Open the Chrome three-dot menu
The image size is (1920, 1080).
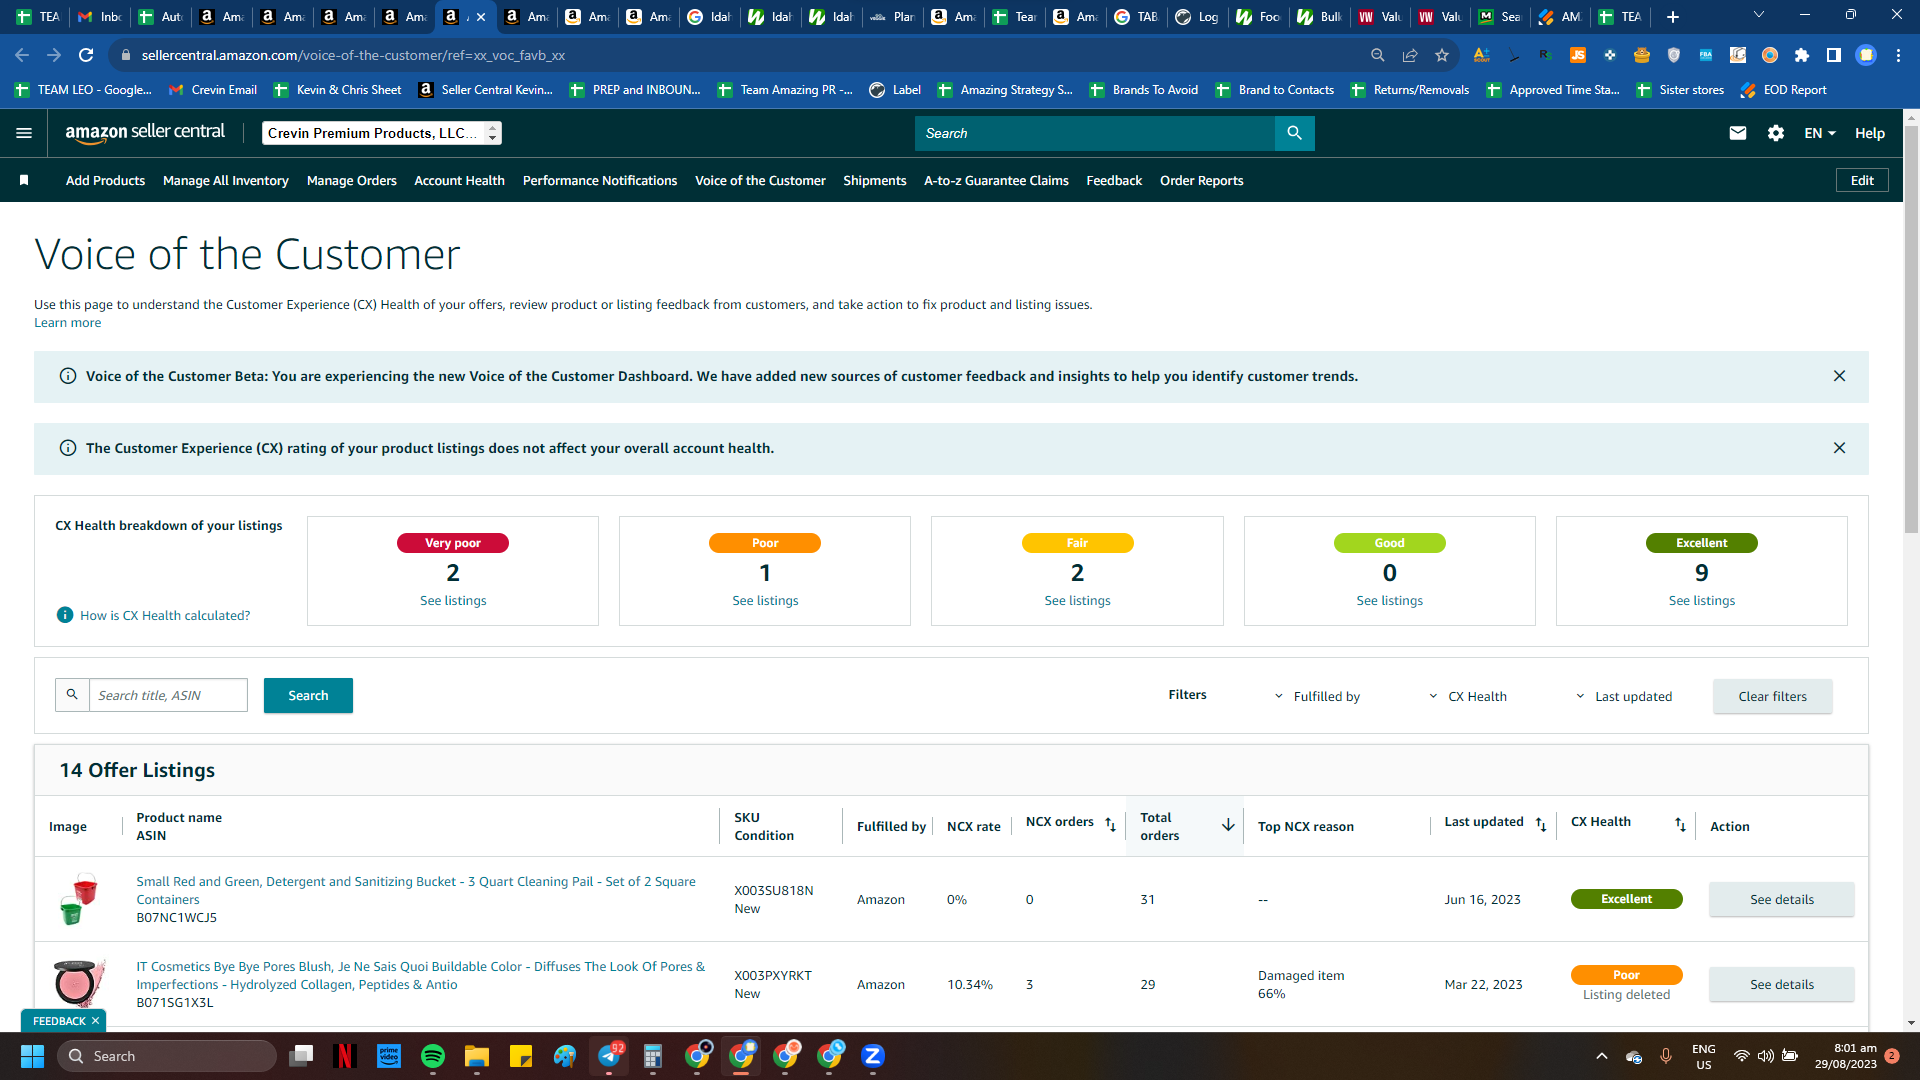(1898, 55)
